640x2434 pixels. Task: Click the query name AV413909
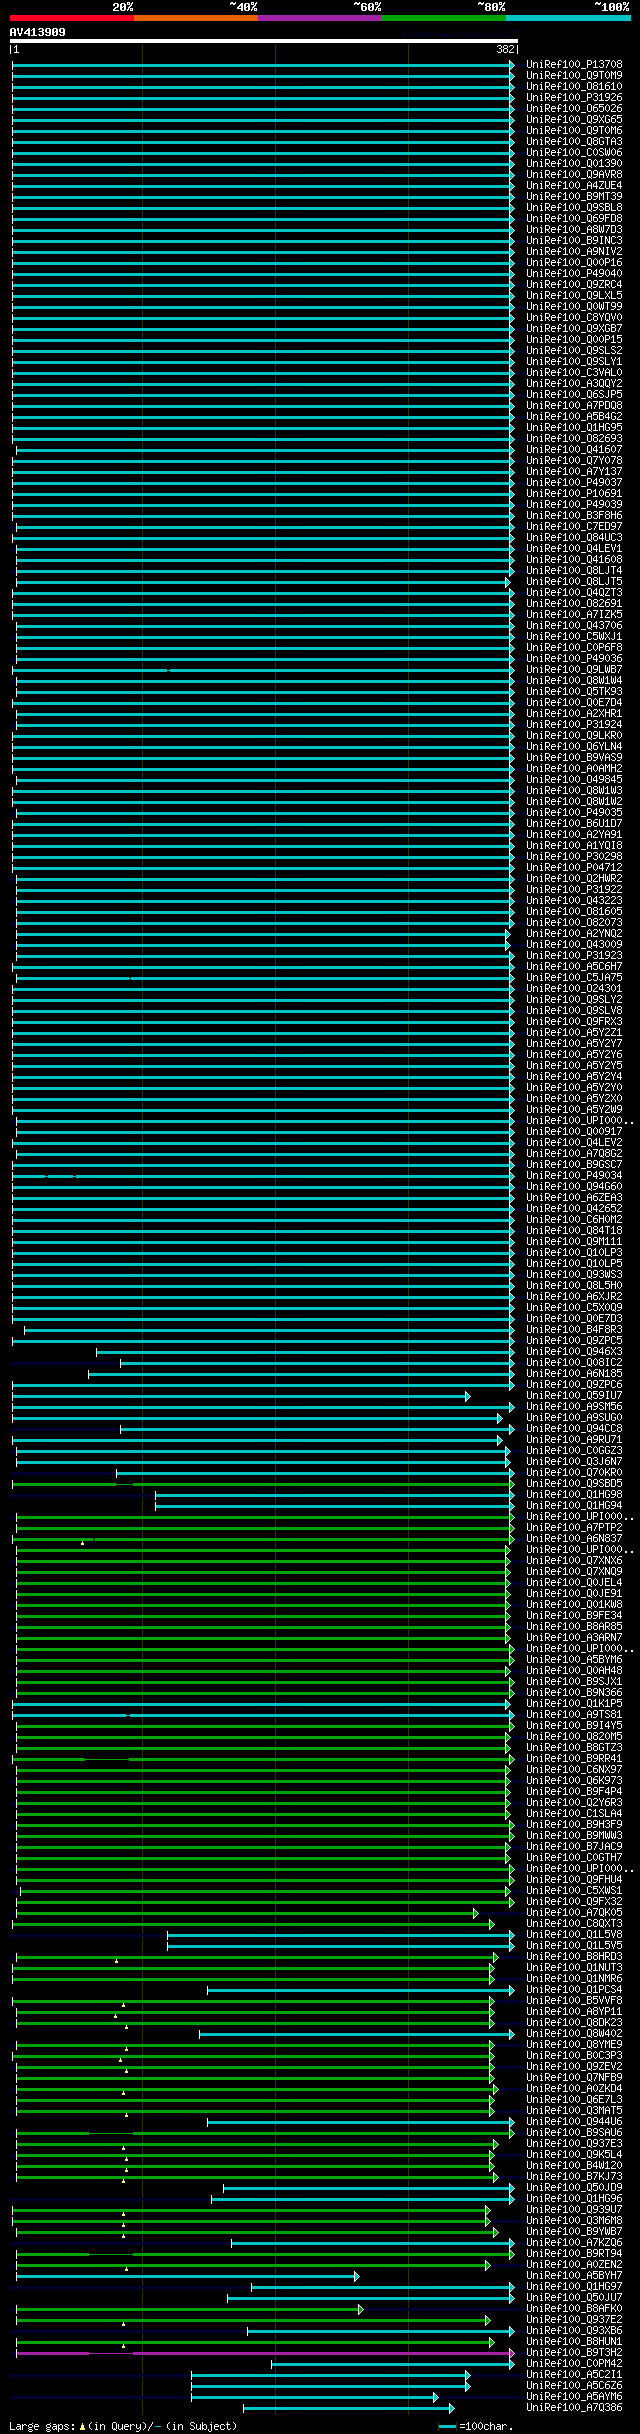[38, 32]
